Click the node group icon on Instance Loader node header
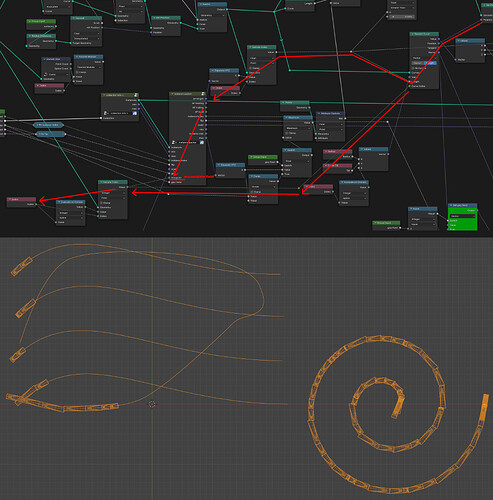 click(203, 94)
